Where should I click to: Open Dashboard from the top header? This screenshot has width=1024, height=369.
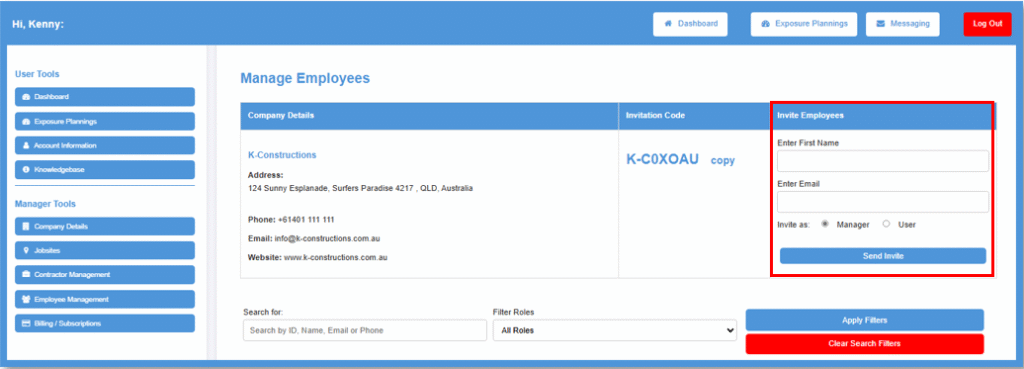coord(690,24)
